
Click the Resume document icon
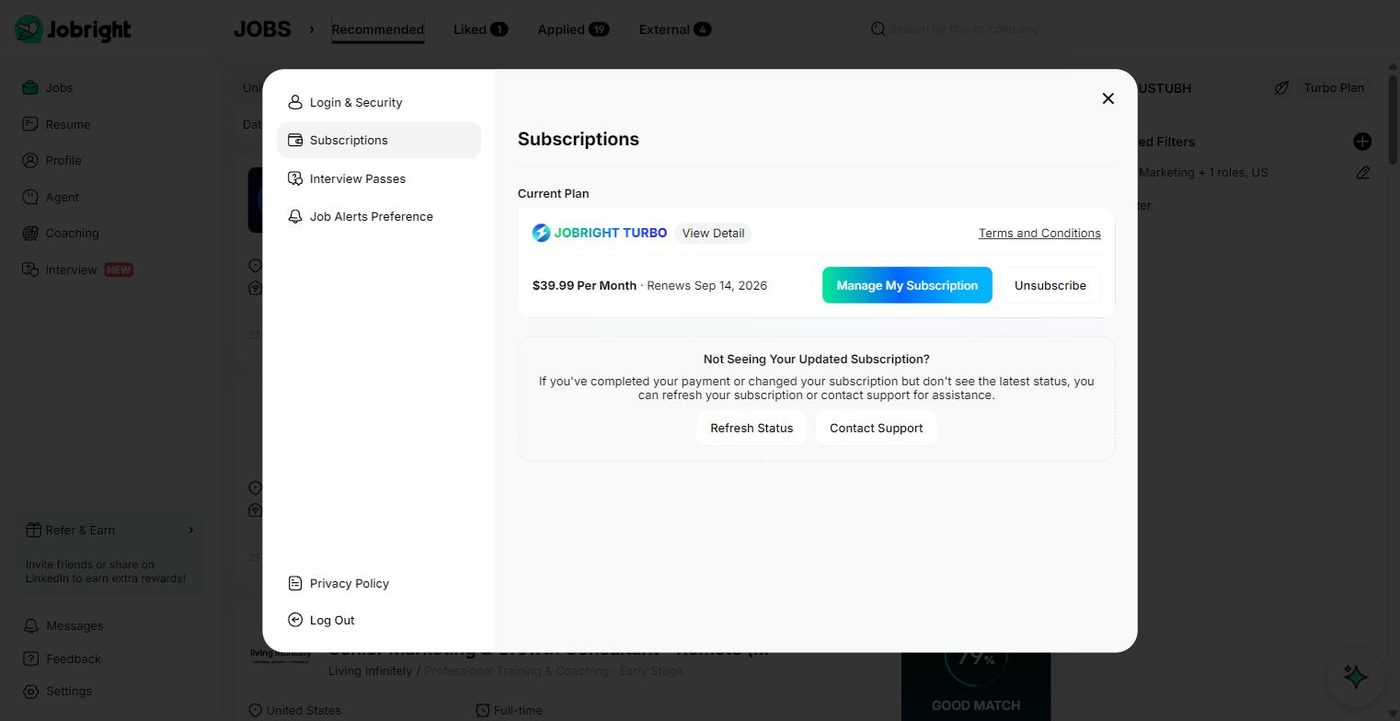[x=31, y=124]
